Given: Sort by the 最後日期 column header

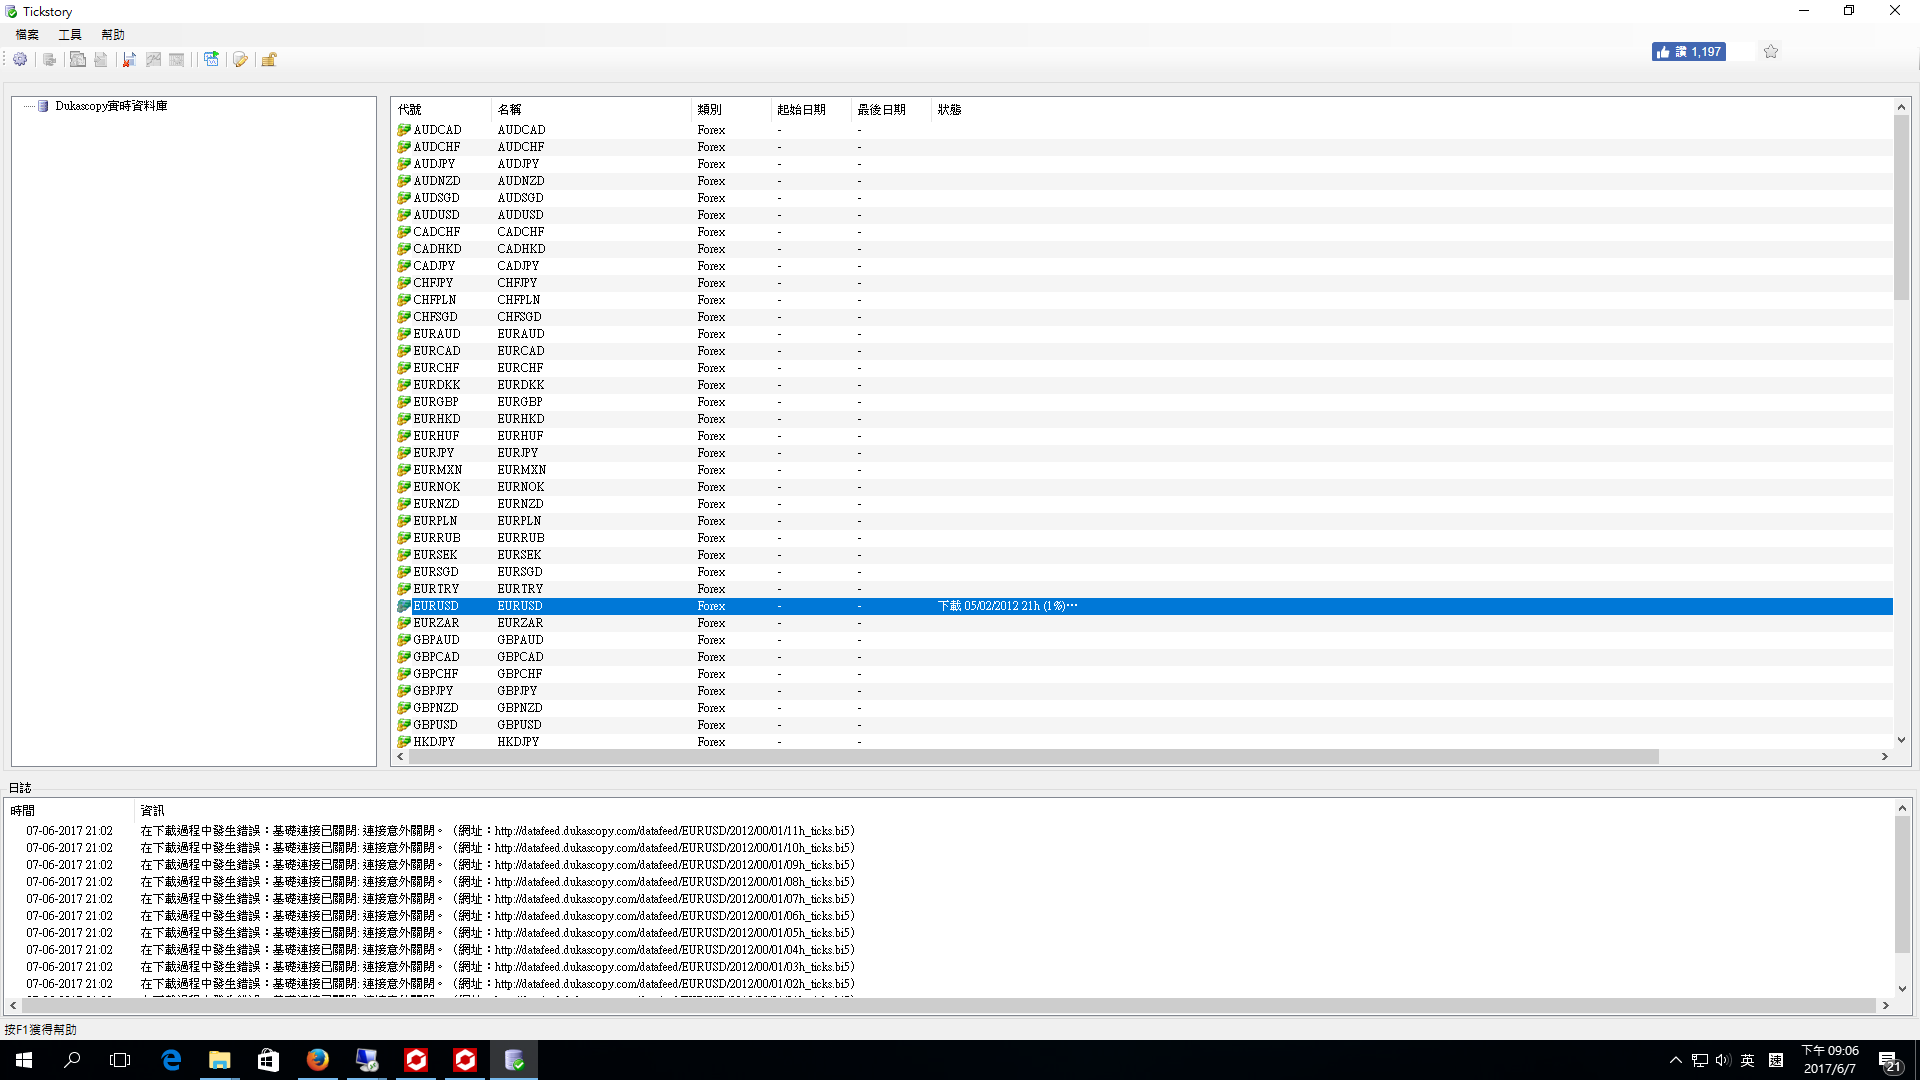Looking at the screenshot, I should (x=891, y=110).
